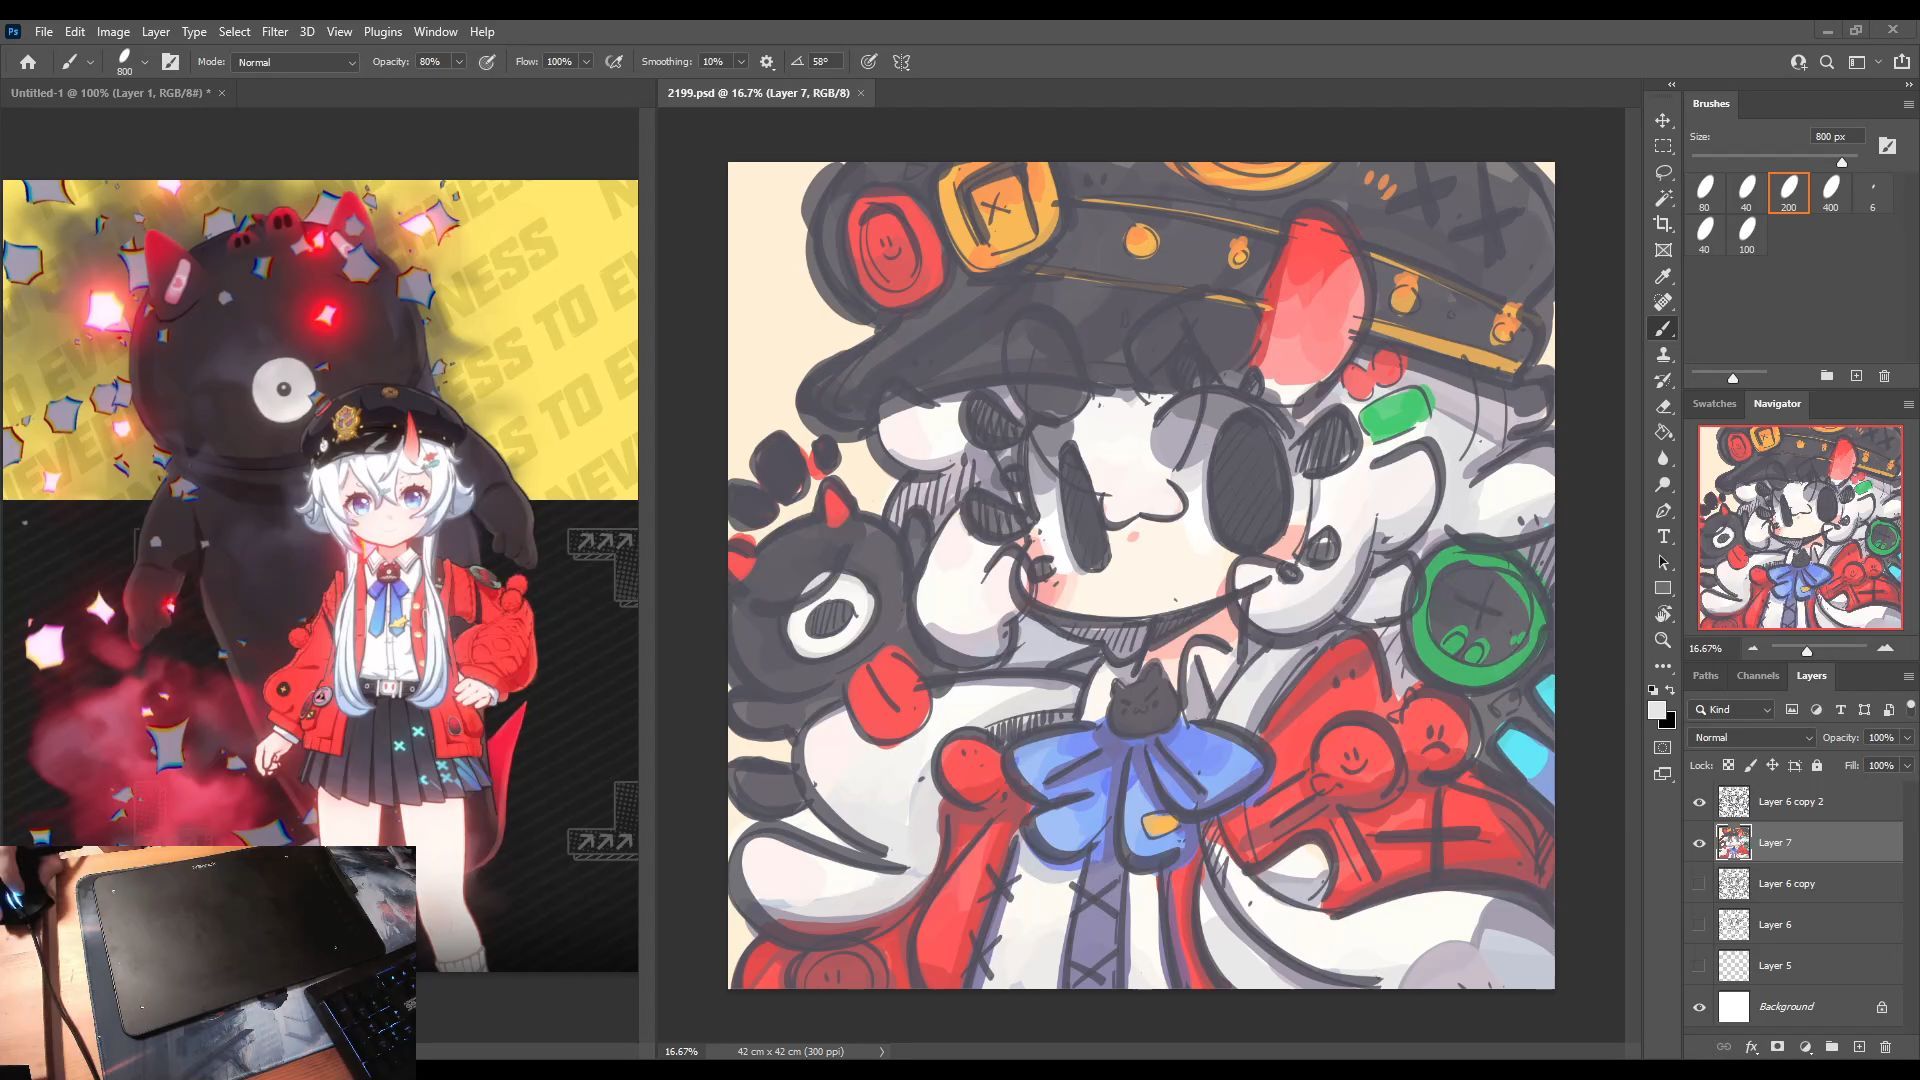Screen dimensions: 1920x1080
Task: Open the layer Fill dropdown arrow
Action: click(x=1907, y=766)
